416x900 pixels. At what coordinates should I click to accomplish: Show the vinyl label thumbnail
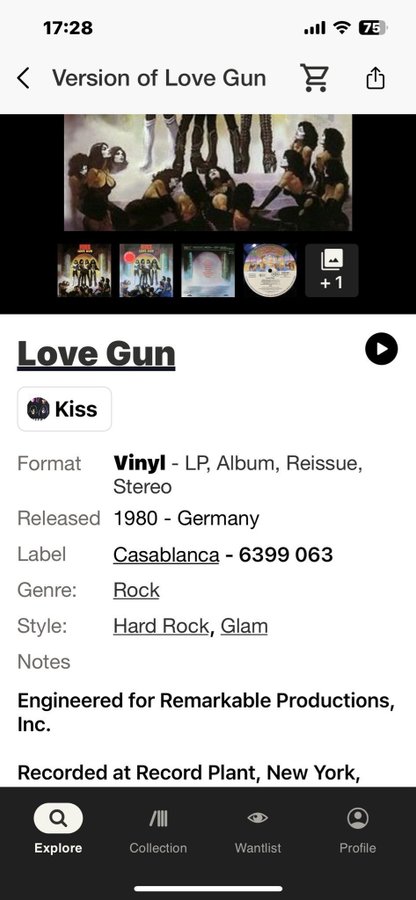pos(270,270)
